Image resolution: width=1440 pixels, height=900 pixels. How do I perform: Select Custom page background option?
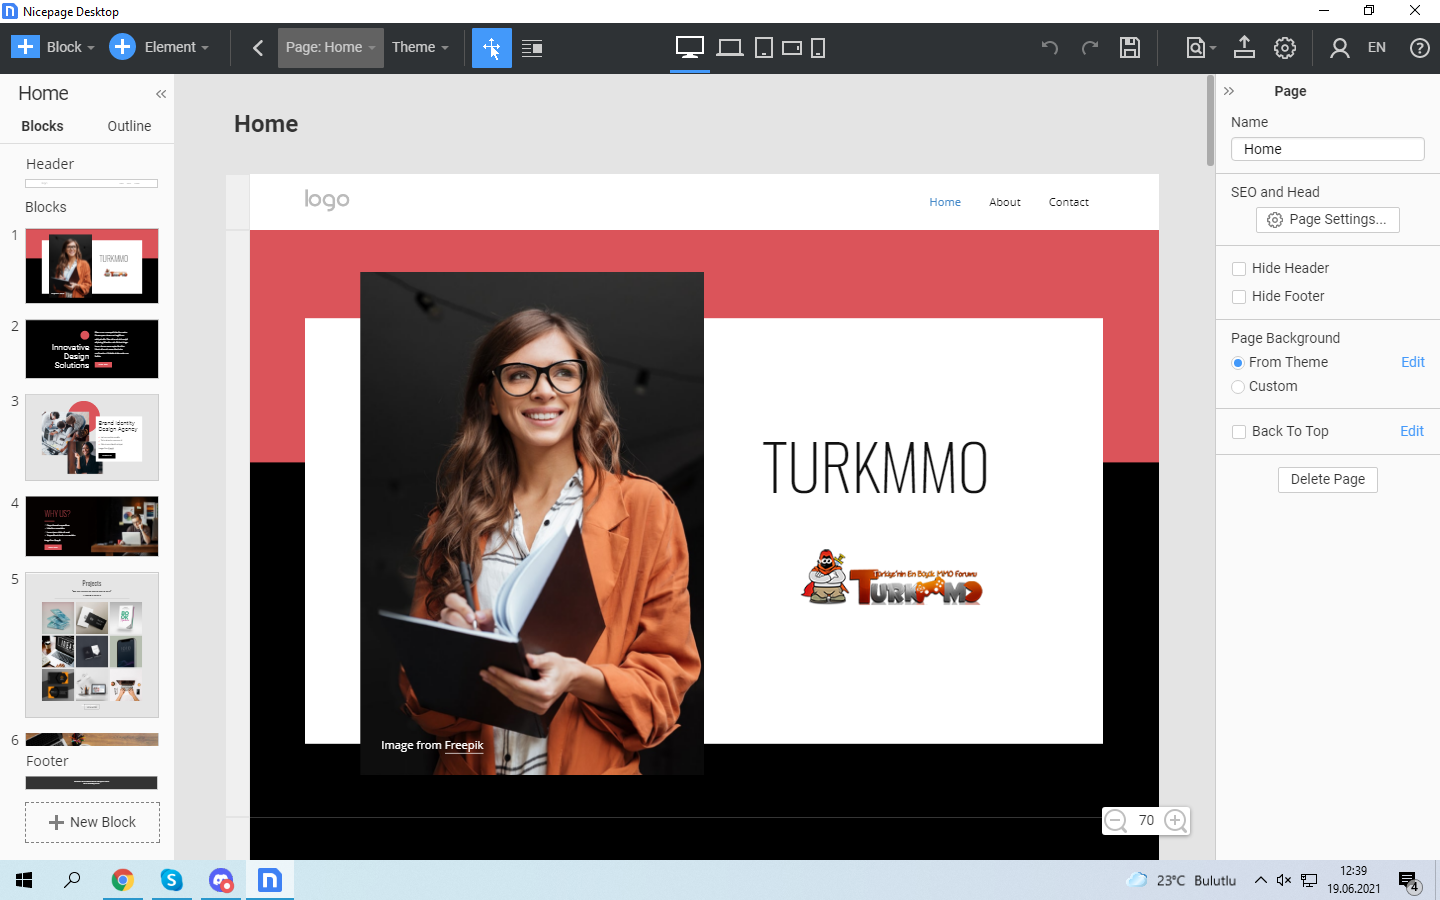click(x=1238, y=387)
